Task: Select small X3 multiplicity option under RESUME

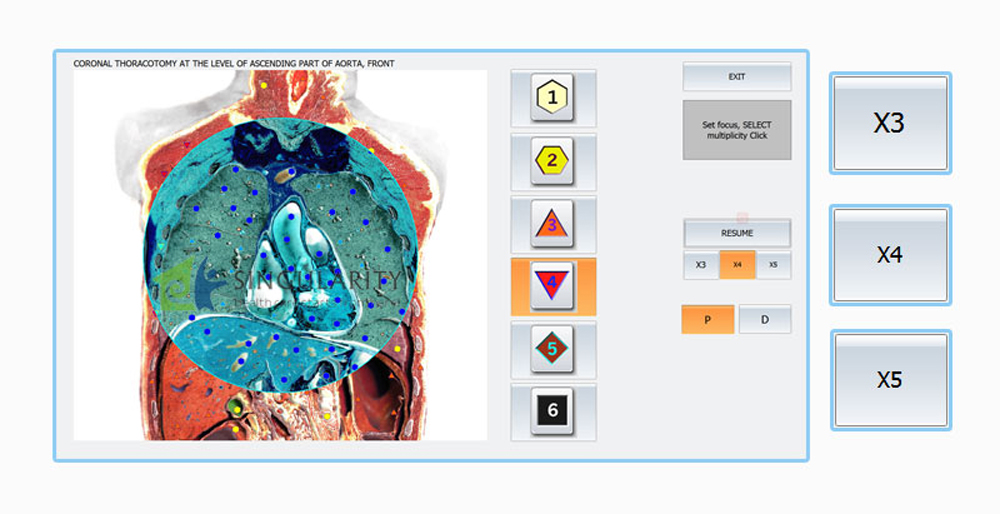Action: 701,265
